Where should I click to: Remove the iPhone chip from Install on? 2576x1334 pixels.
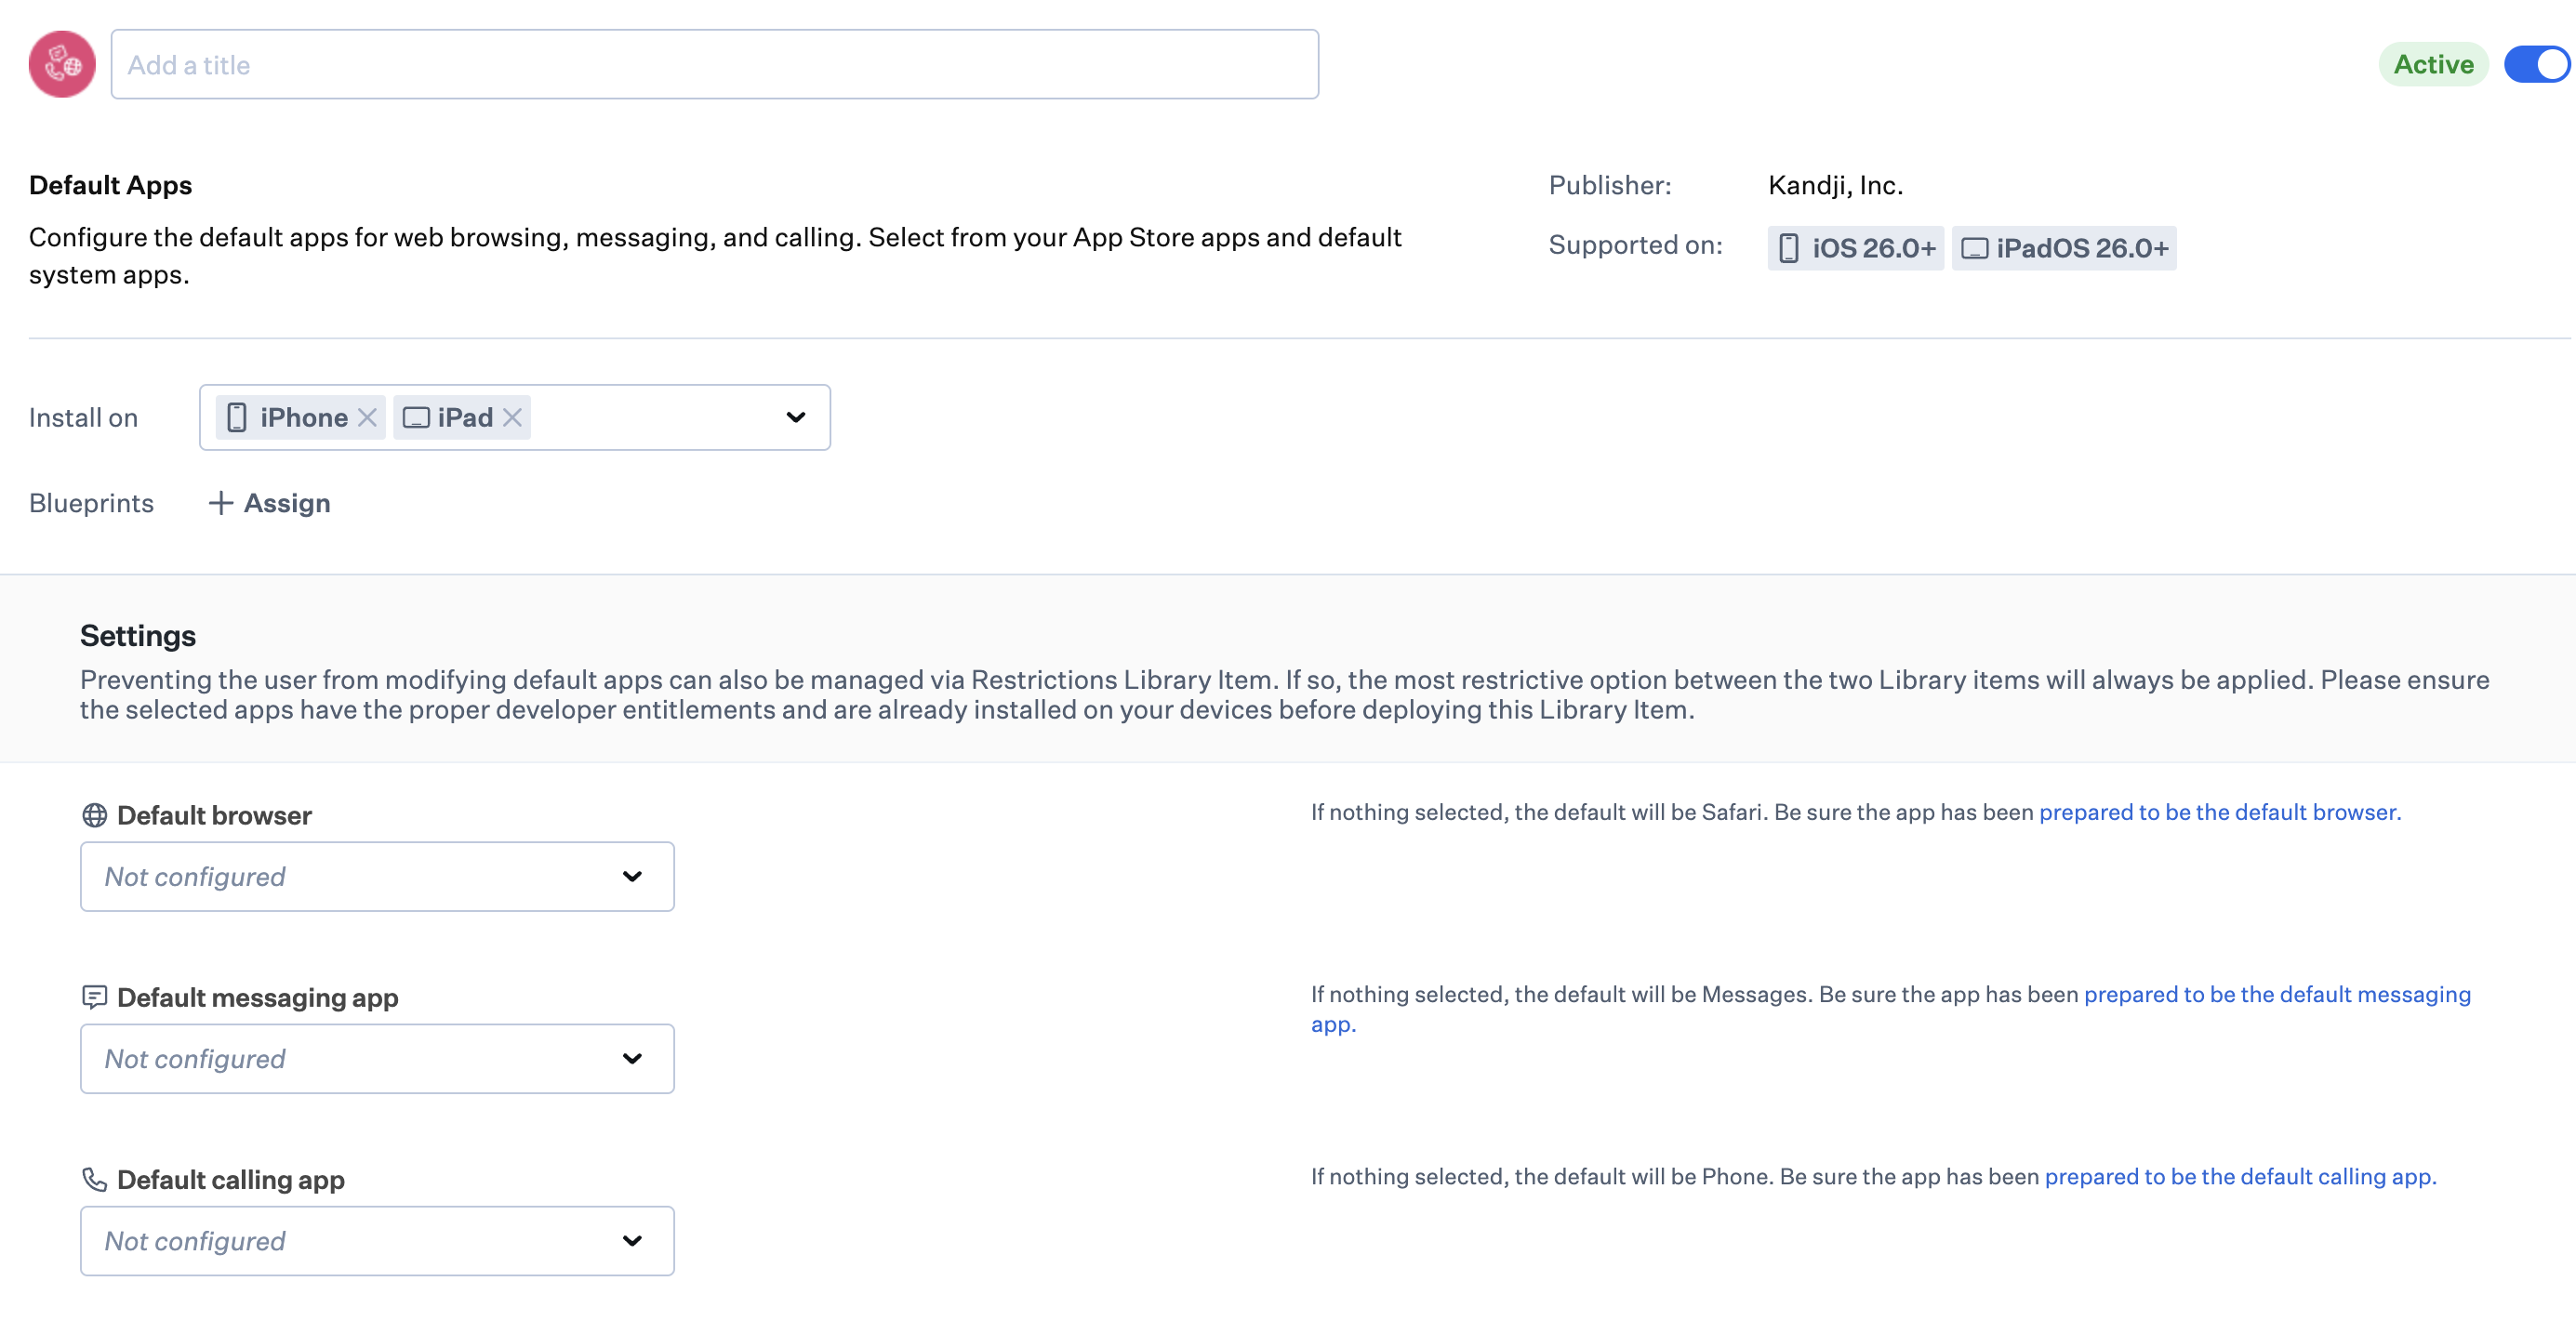click(367, 417)
